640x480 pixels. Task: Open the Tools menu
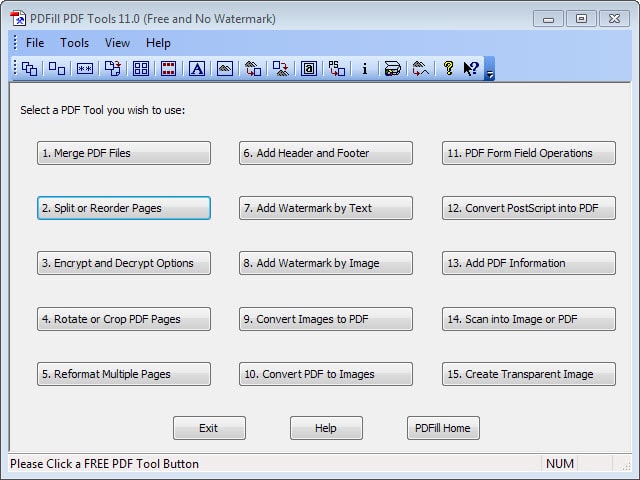(74, 43)
